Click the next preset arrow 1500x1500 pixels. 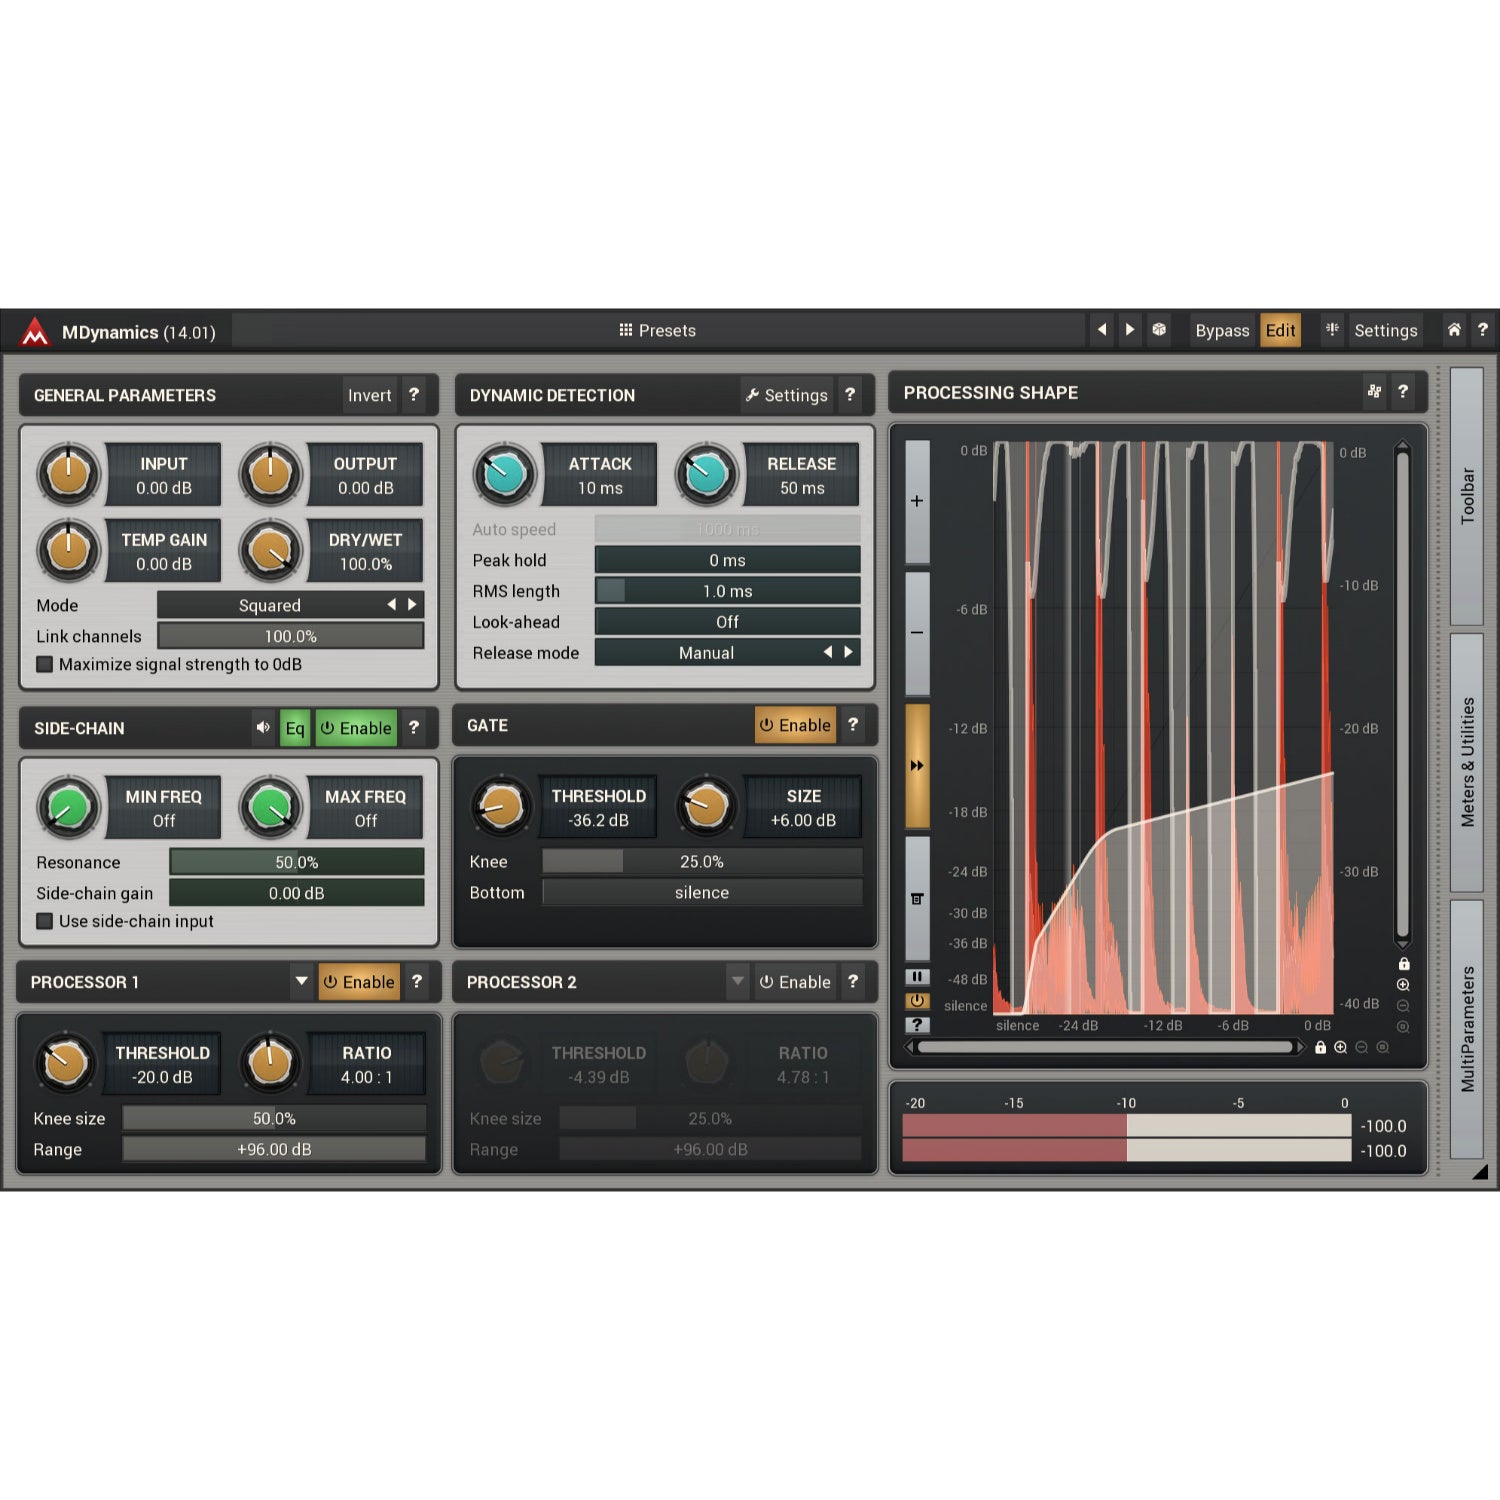(x=1130, y=330)
